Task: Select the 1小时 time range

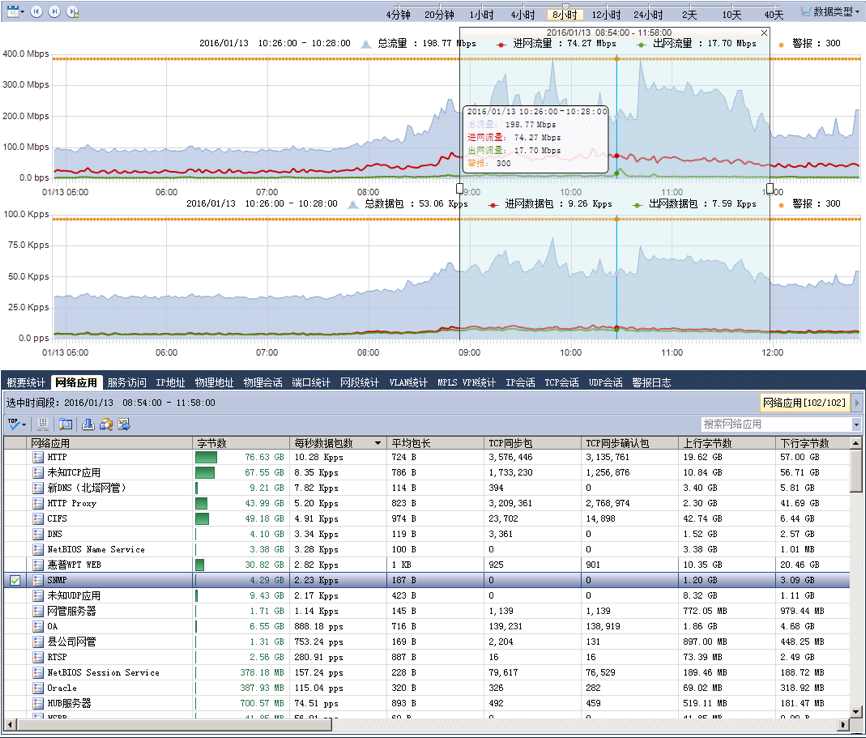Action: 481,15
